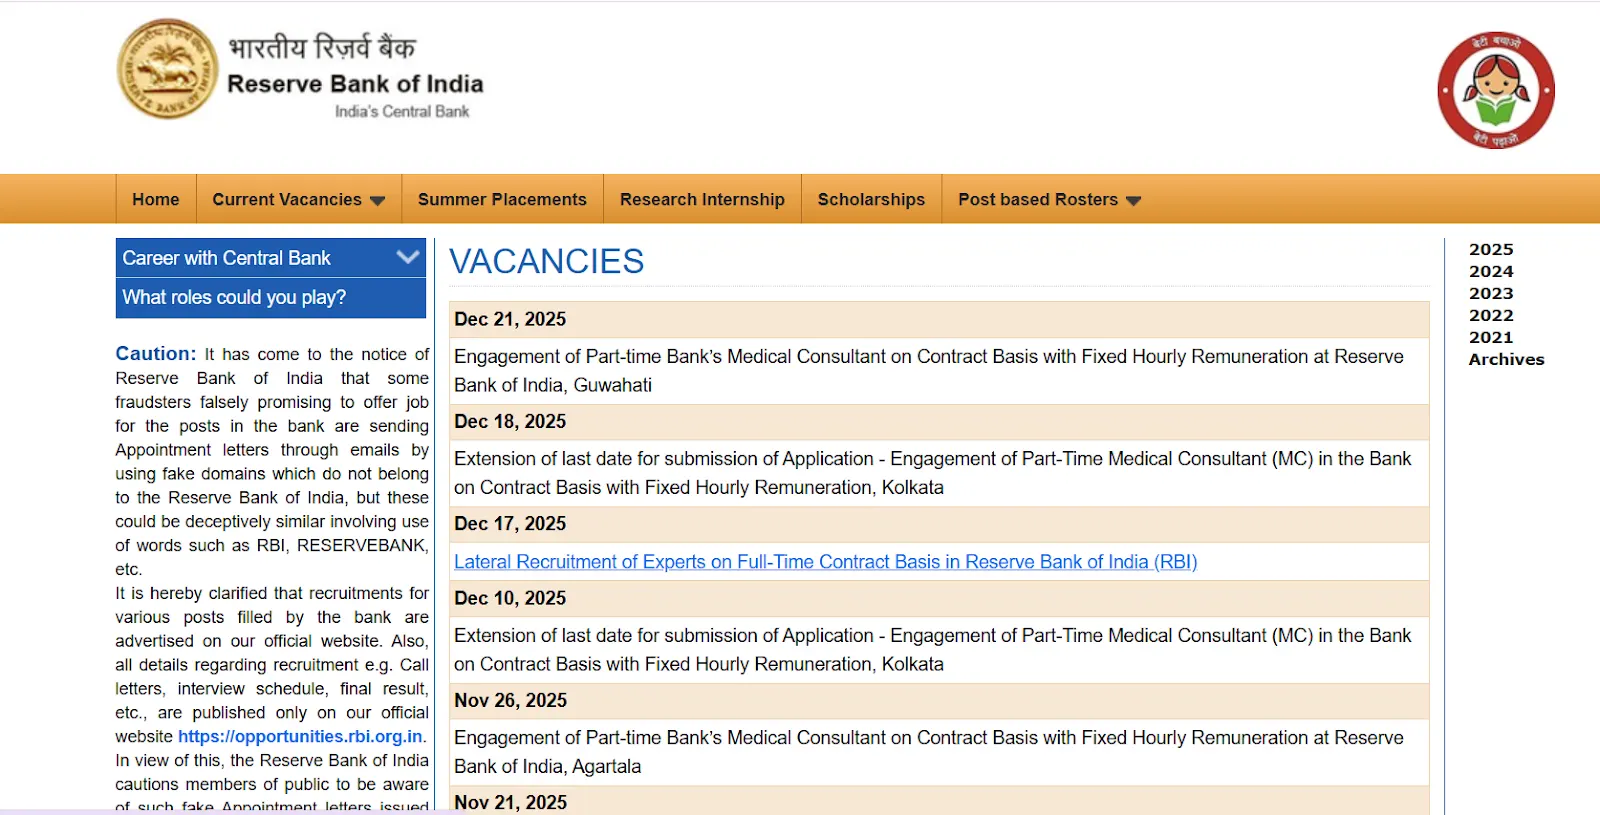Click the Hindi bank name heading
This screenshot has height=815, width=1600.
click(x=322, y=47)
